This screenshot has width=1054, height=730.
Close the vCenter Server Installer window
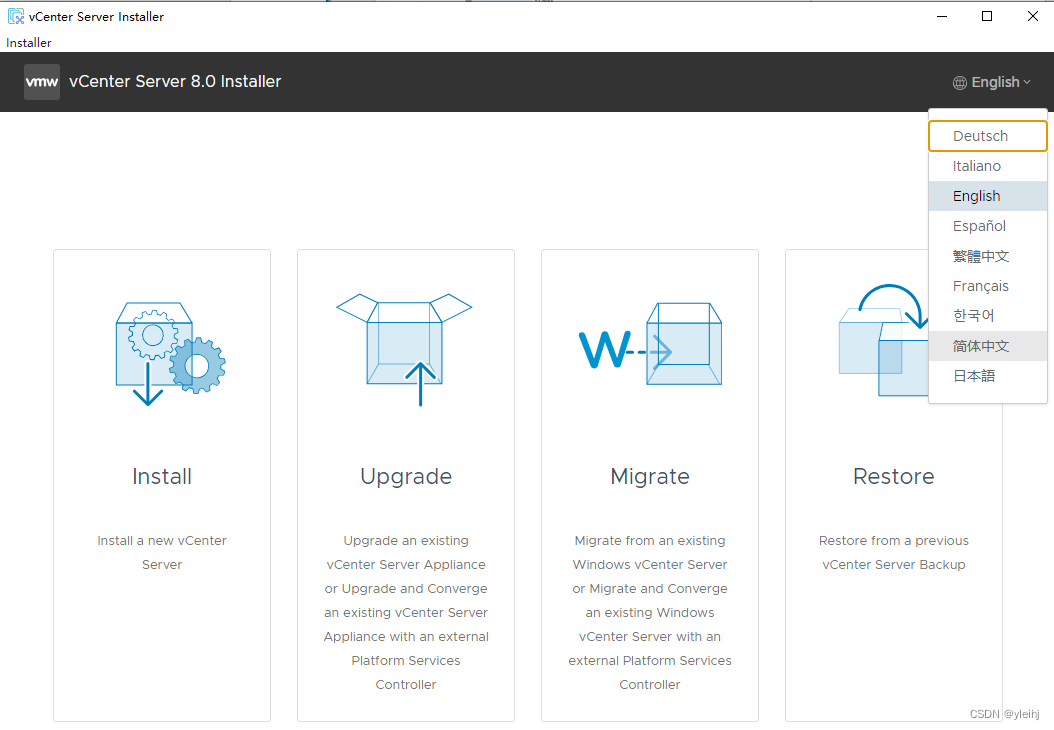(1032, 16)
